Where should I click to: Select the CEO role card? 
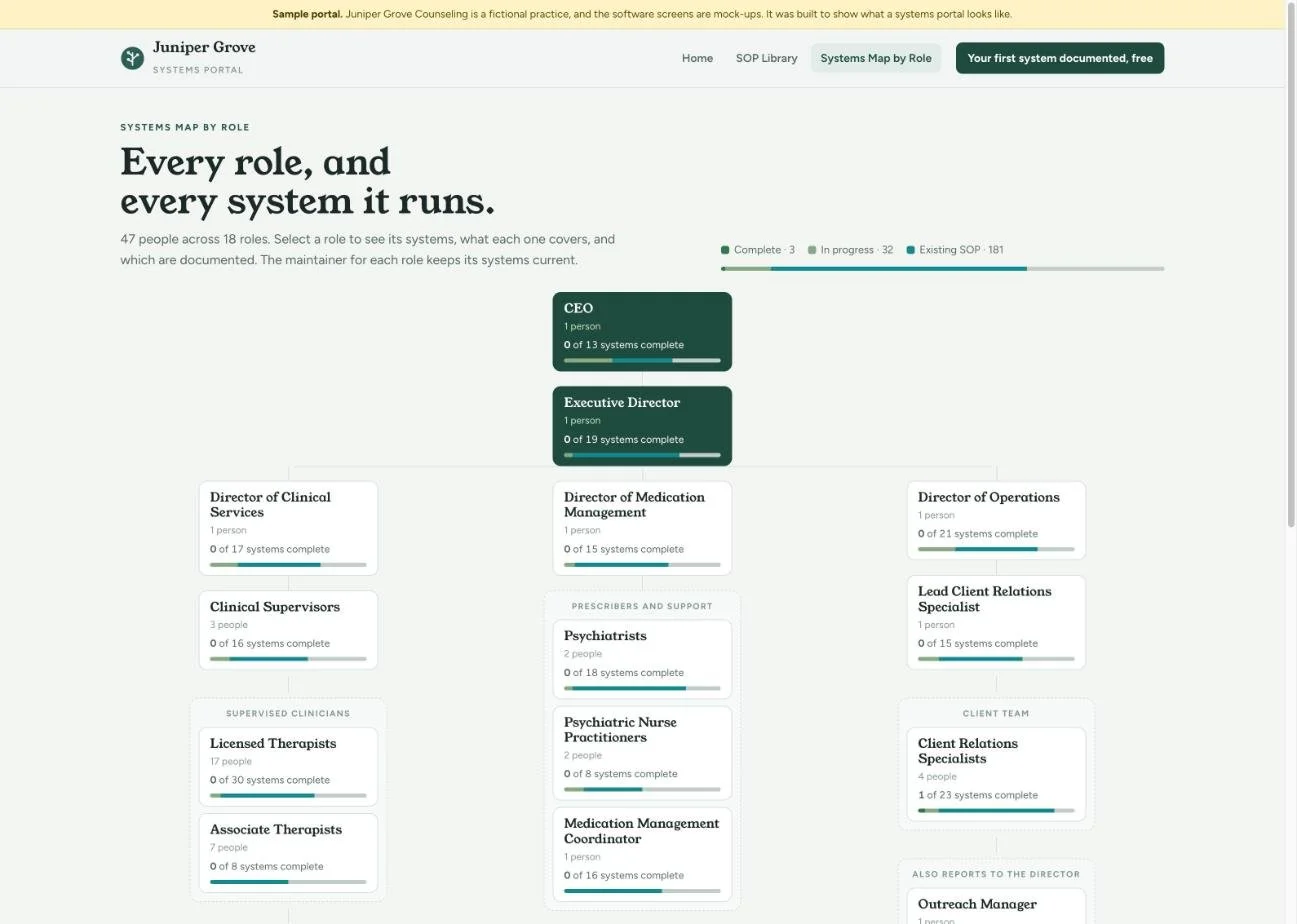[x=642, y=331]
